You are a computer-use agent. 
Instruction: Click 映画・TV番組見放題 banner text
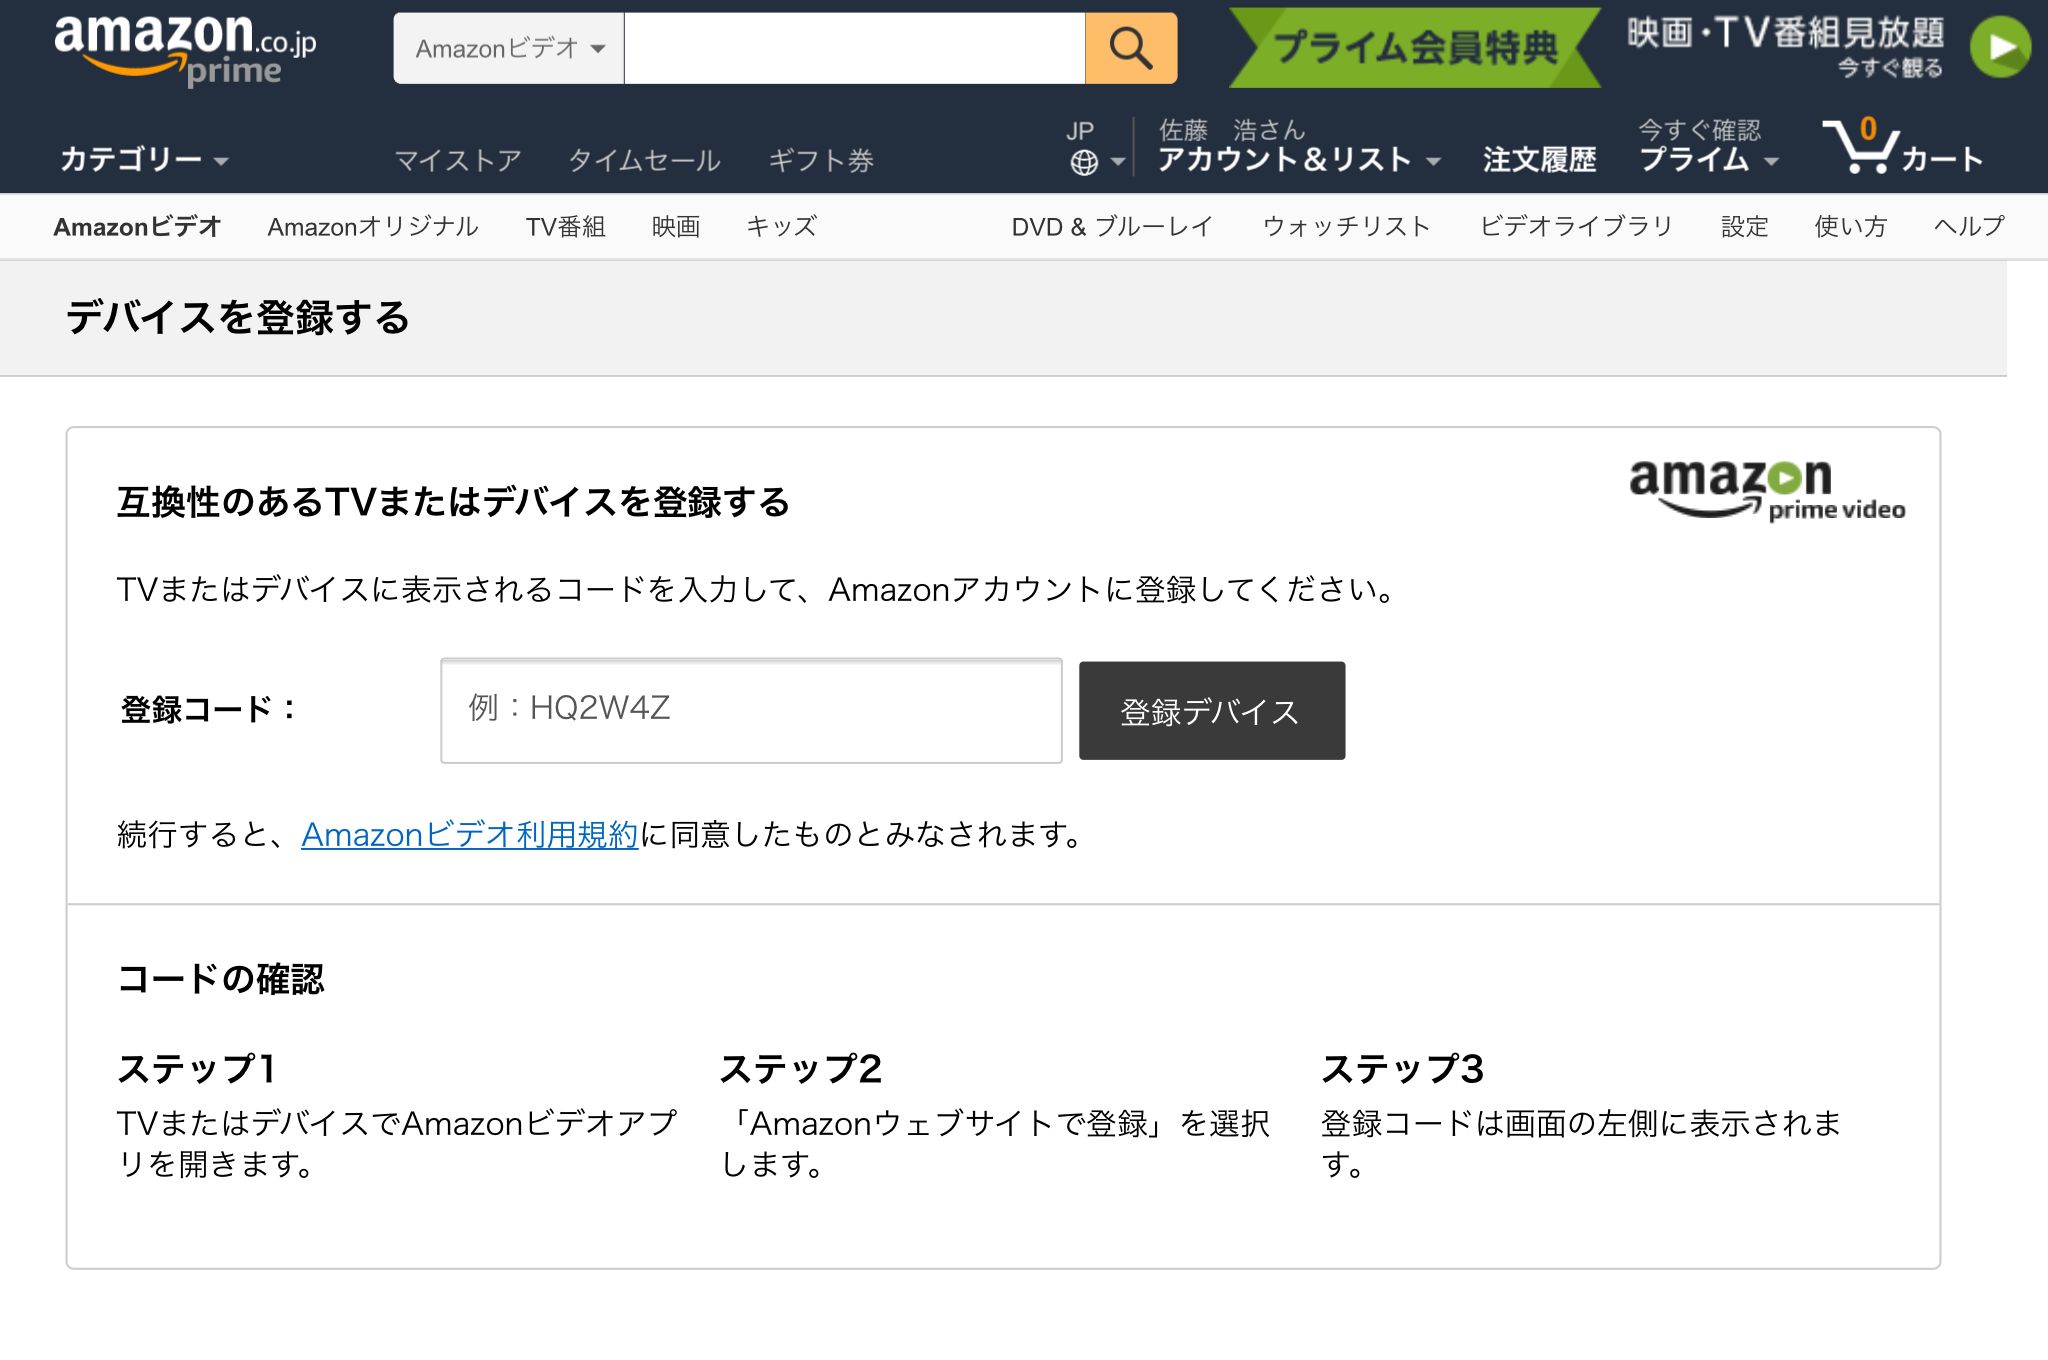[1785, 33]
